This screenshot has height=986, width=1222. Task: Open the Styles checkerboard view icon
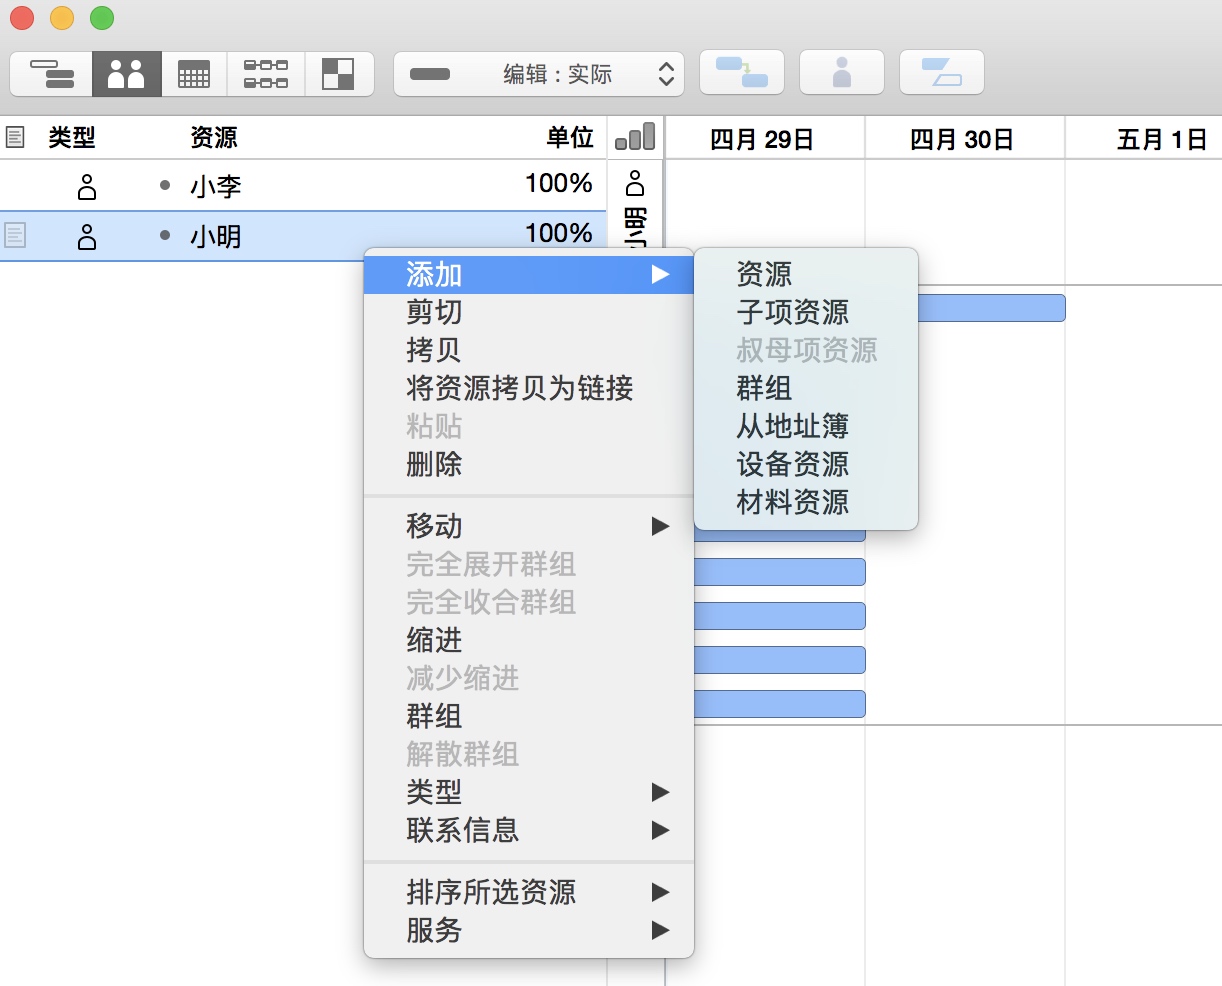pyautogui.click(x=338, y=74)
